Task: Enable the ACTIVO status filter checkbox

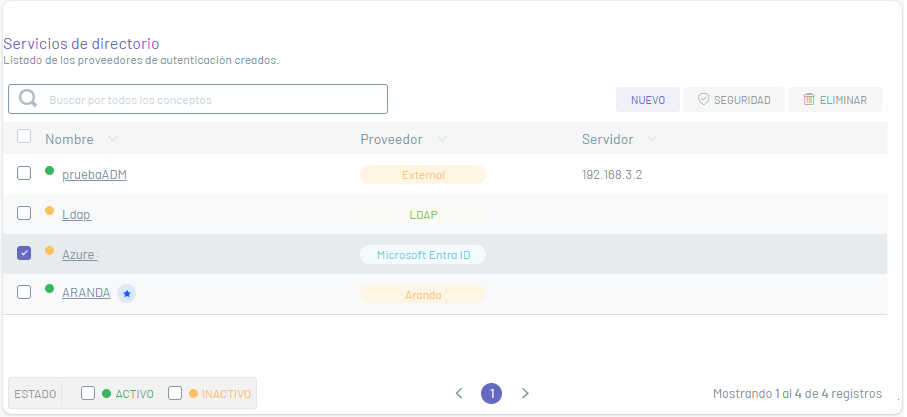Action: pos(88,393)
